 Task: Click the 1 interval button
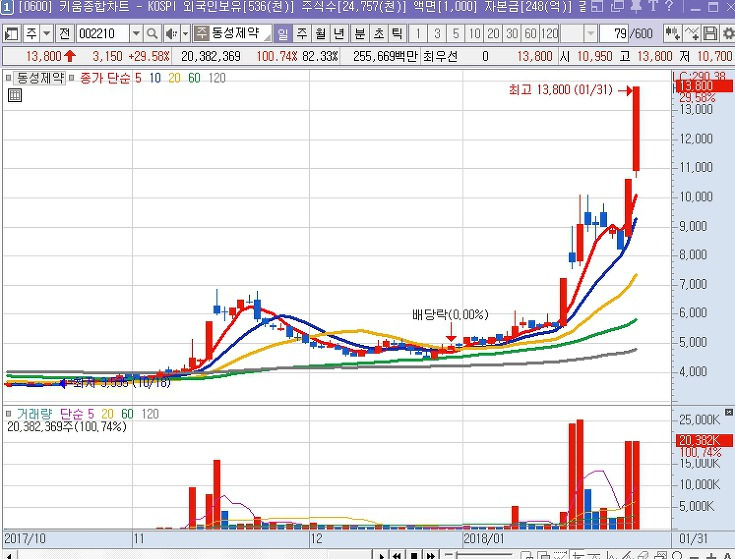point(418,34)
